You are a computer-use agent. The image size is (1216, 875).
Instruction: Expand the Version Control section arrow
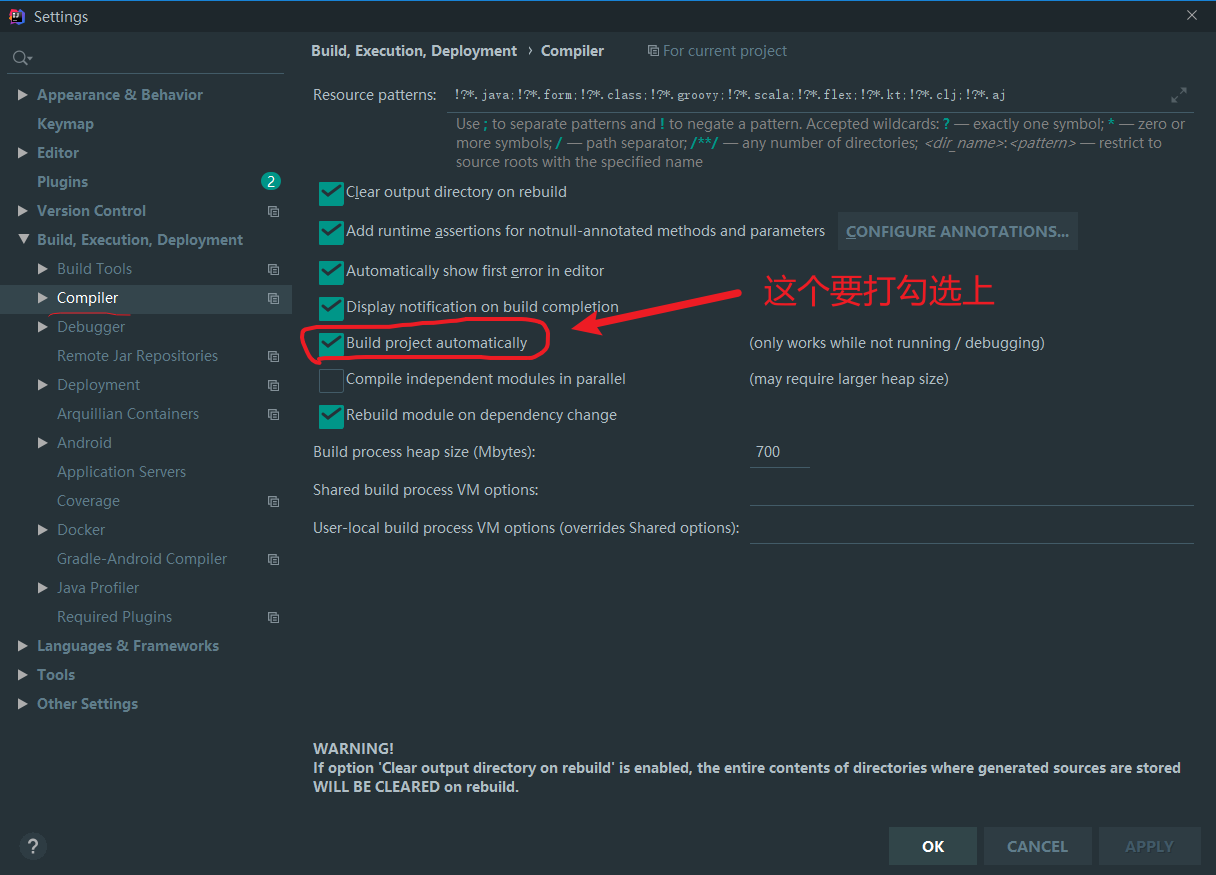[x=23, y=211]
